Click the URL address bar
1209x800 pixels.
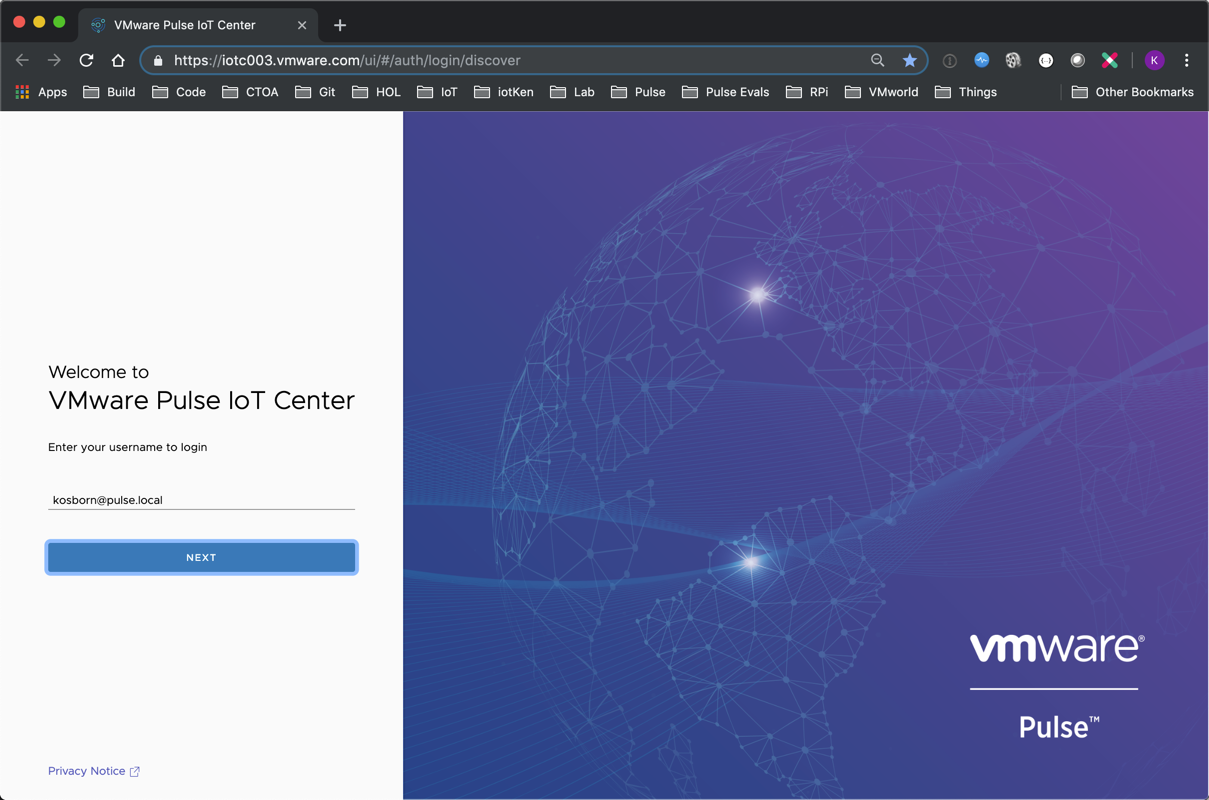[500, 60]
